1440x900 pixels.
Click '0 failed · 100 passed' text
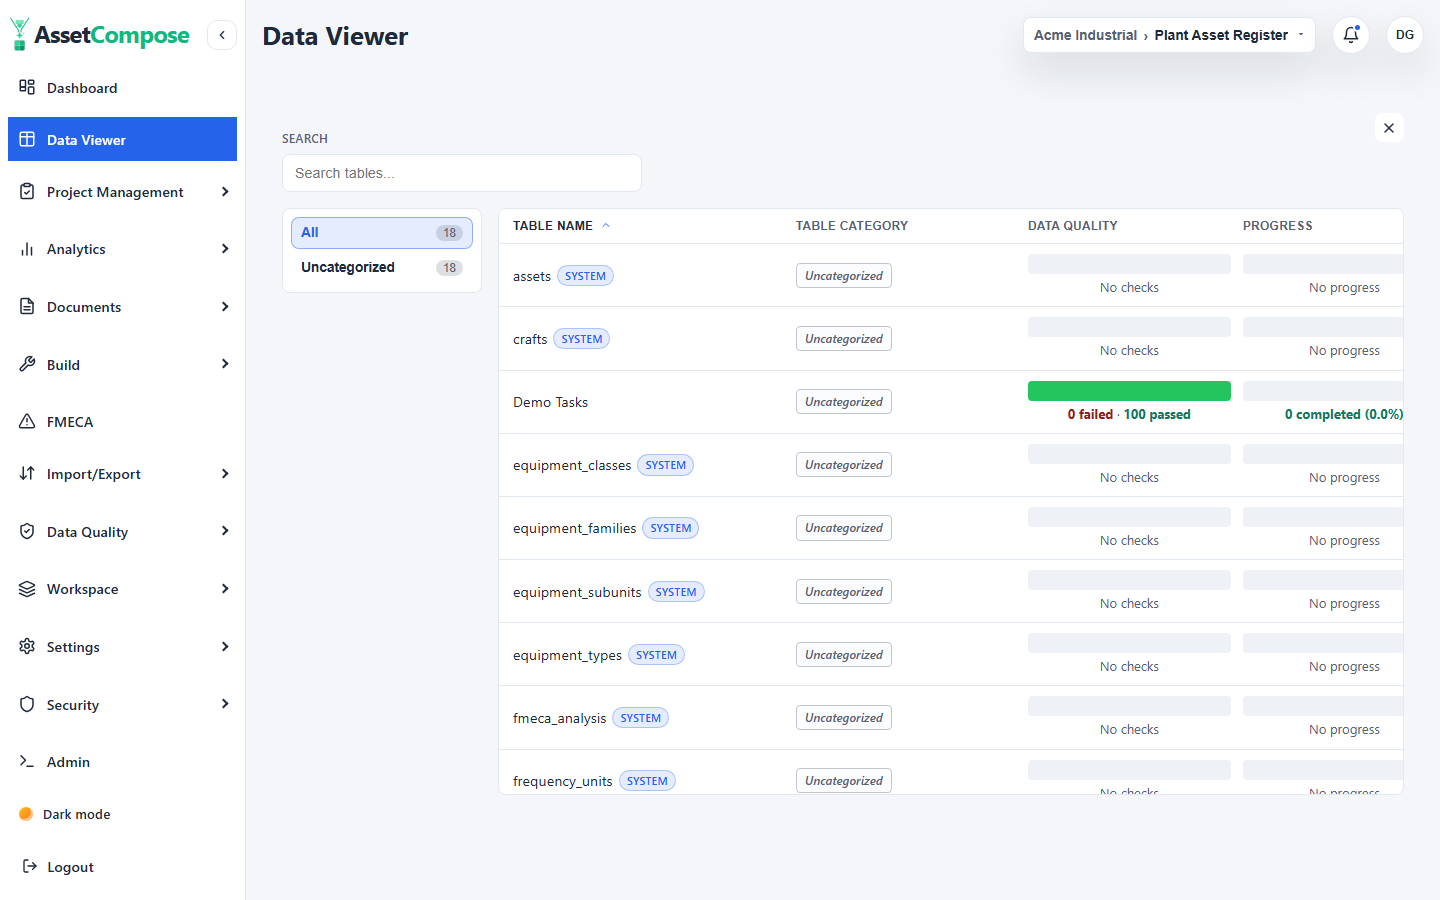click(1129, 414)
